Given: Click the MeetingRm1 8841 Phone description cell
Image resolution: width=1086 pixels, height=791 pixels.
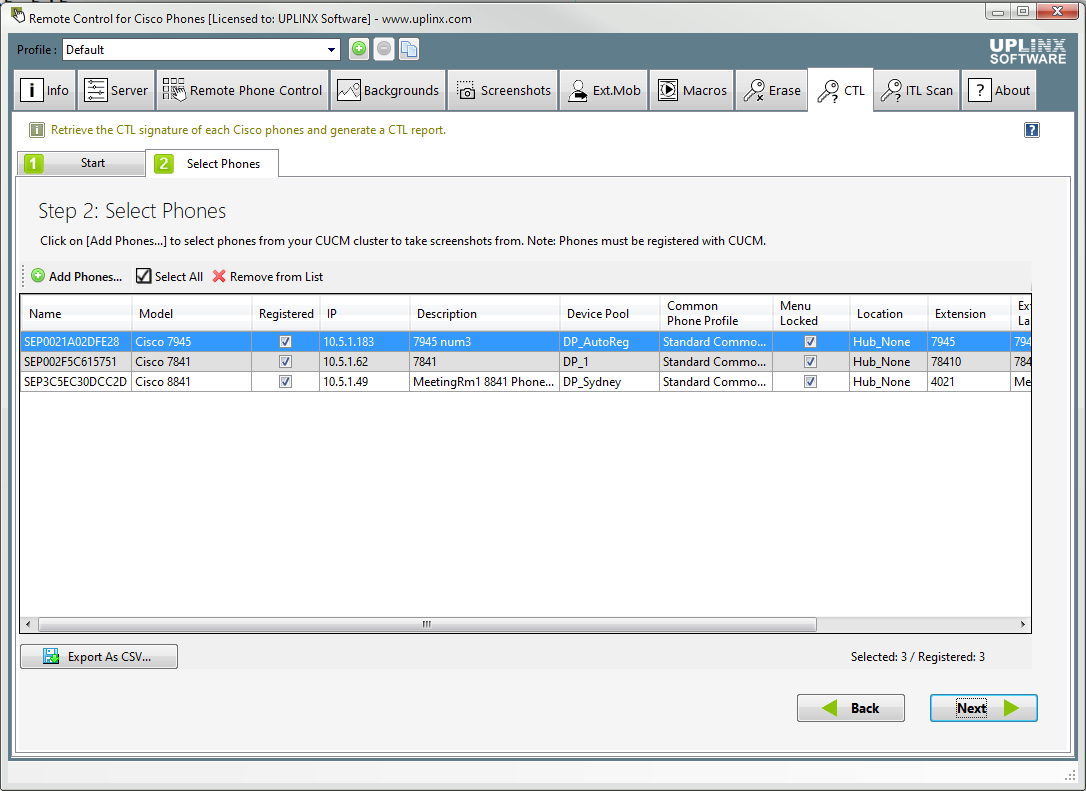Looking at the screenshot, I should coord(483,382).
